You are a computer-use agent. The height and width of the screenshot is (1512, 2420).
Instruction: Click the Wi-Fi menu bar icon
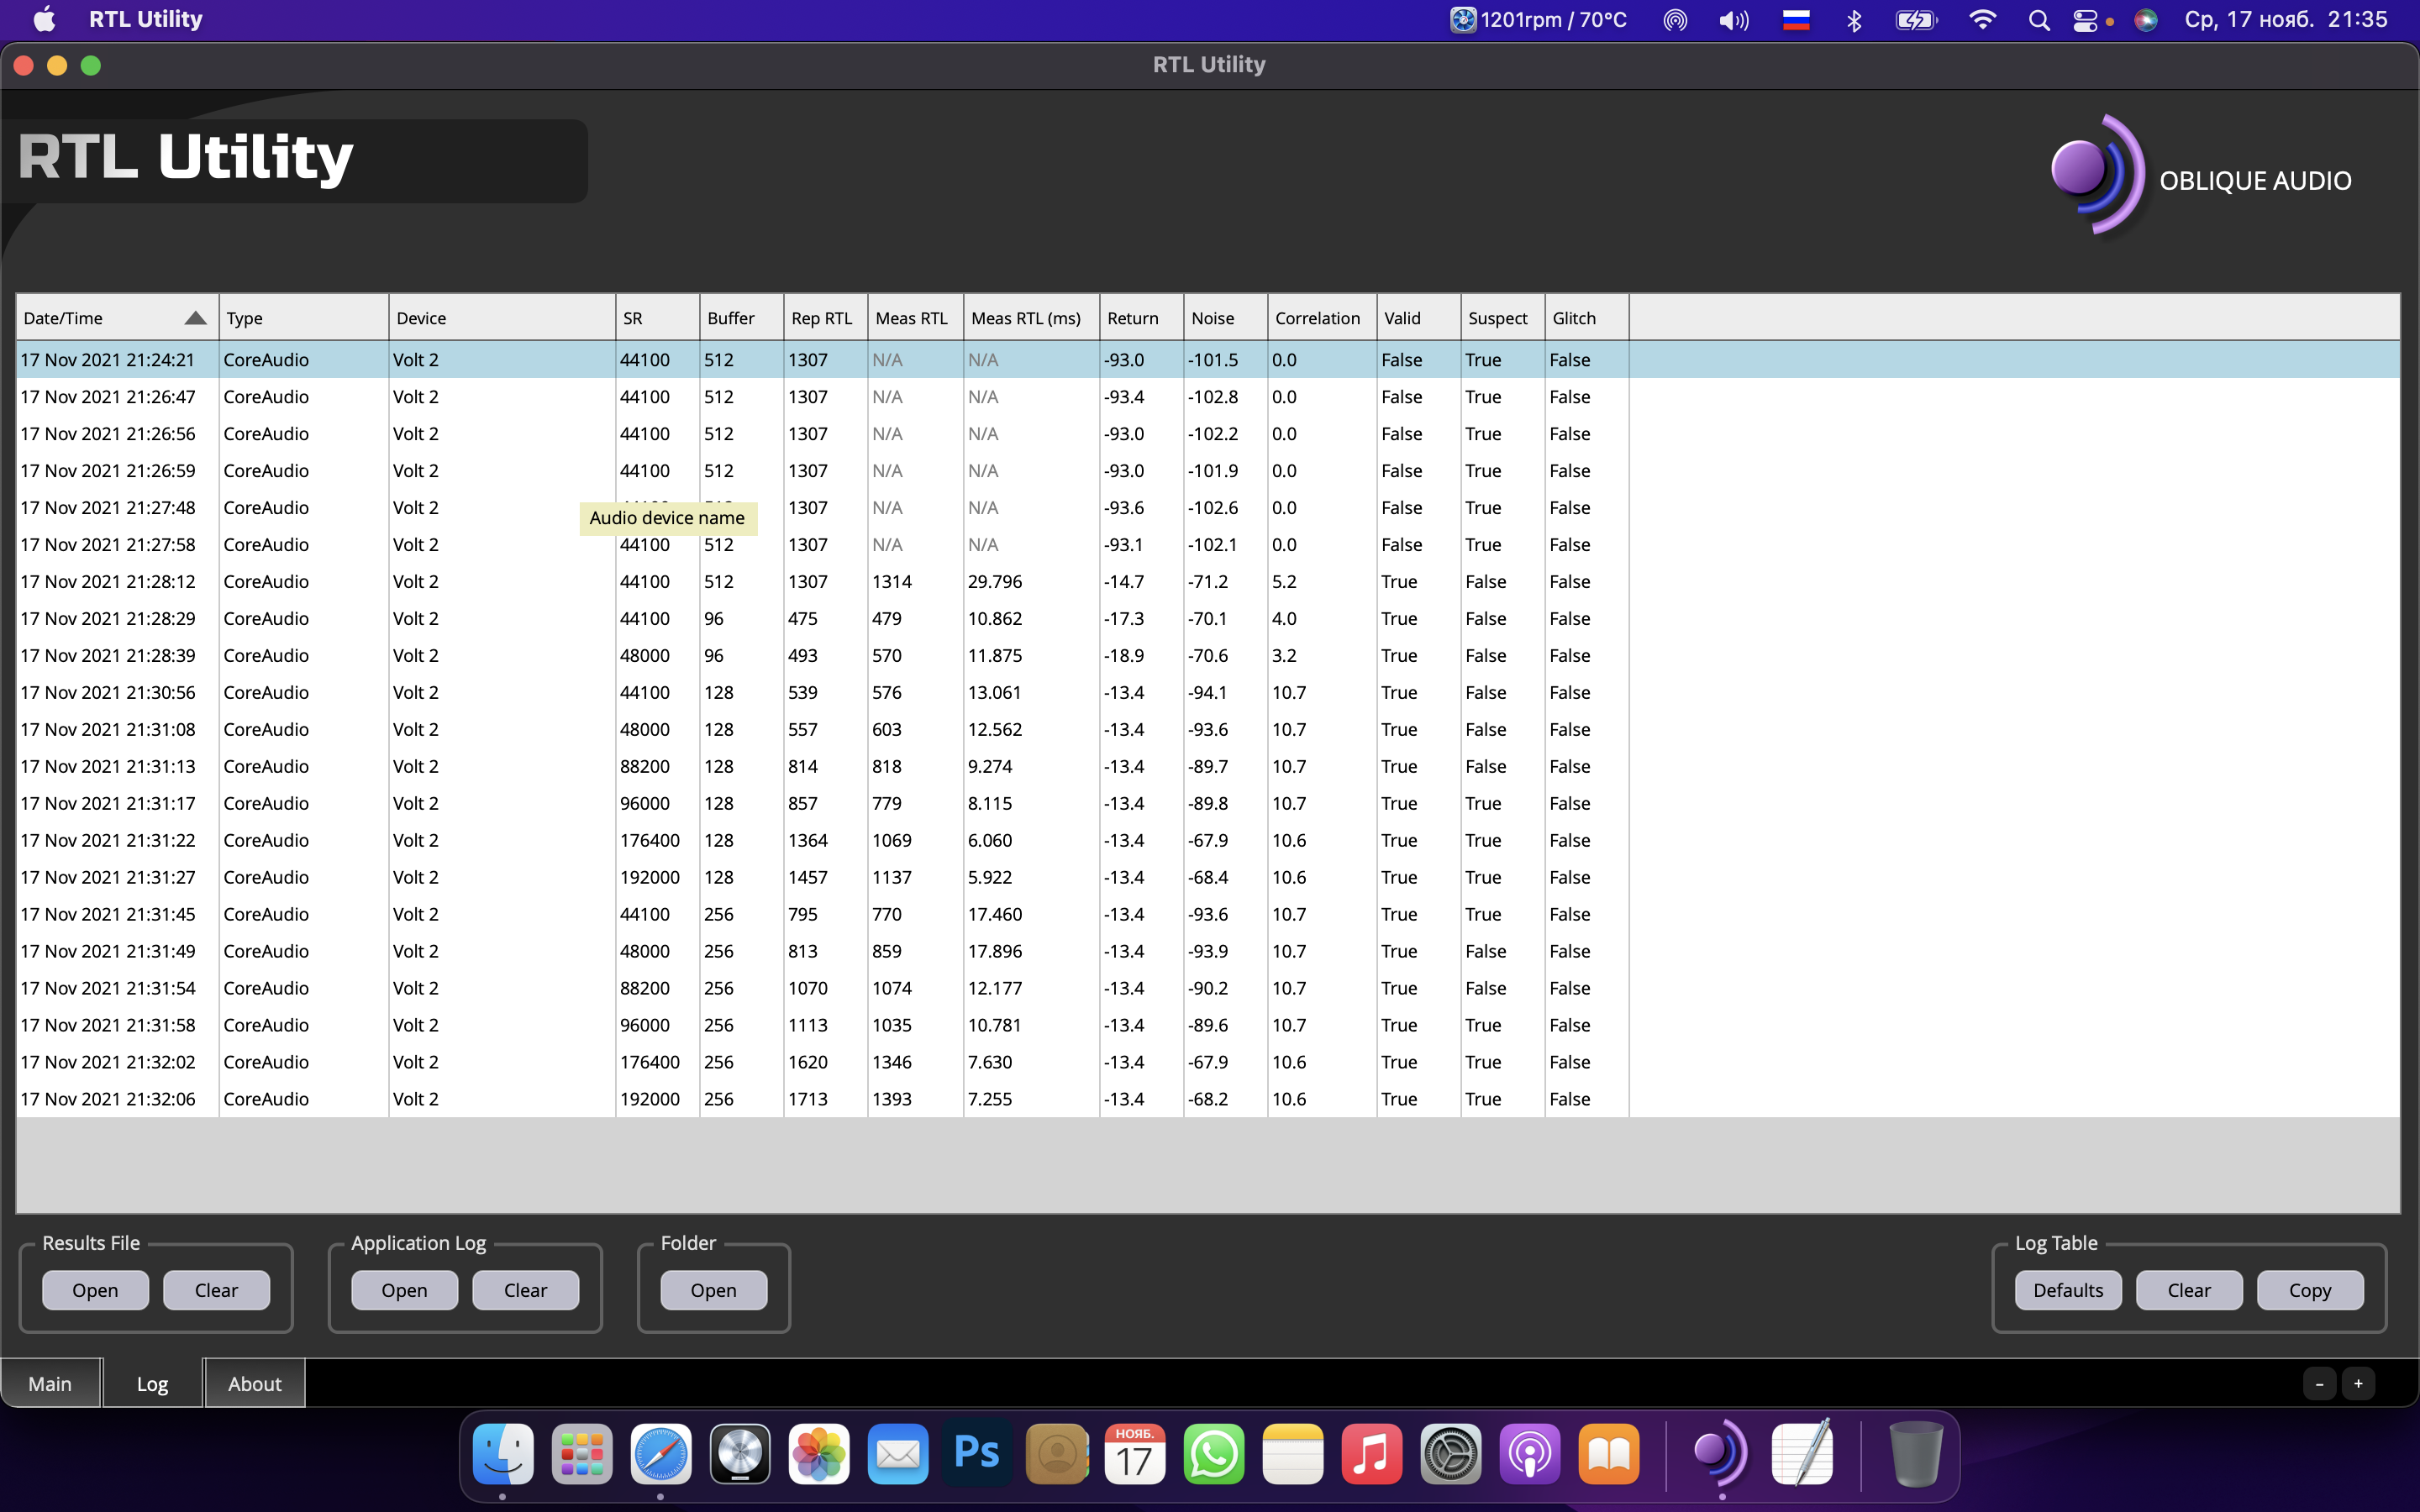coord(1981,20)
